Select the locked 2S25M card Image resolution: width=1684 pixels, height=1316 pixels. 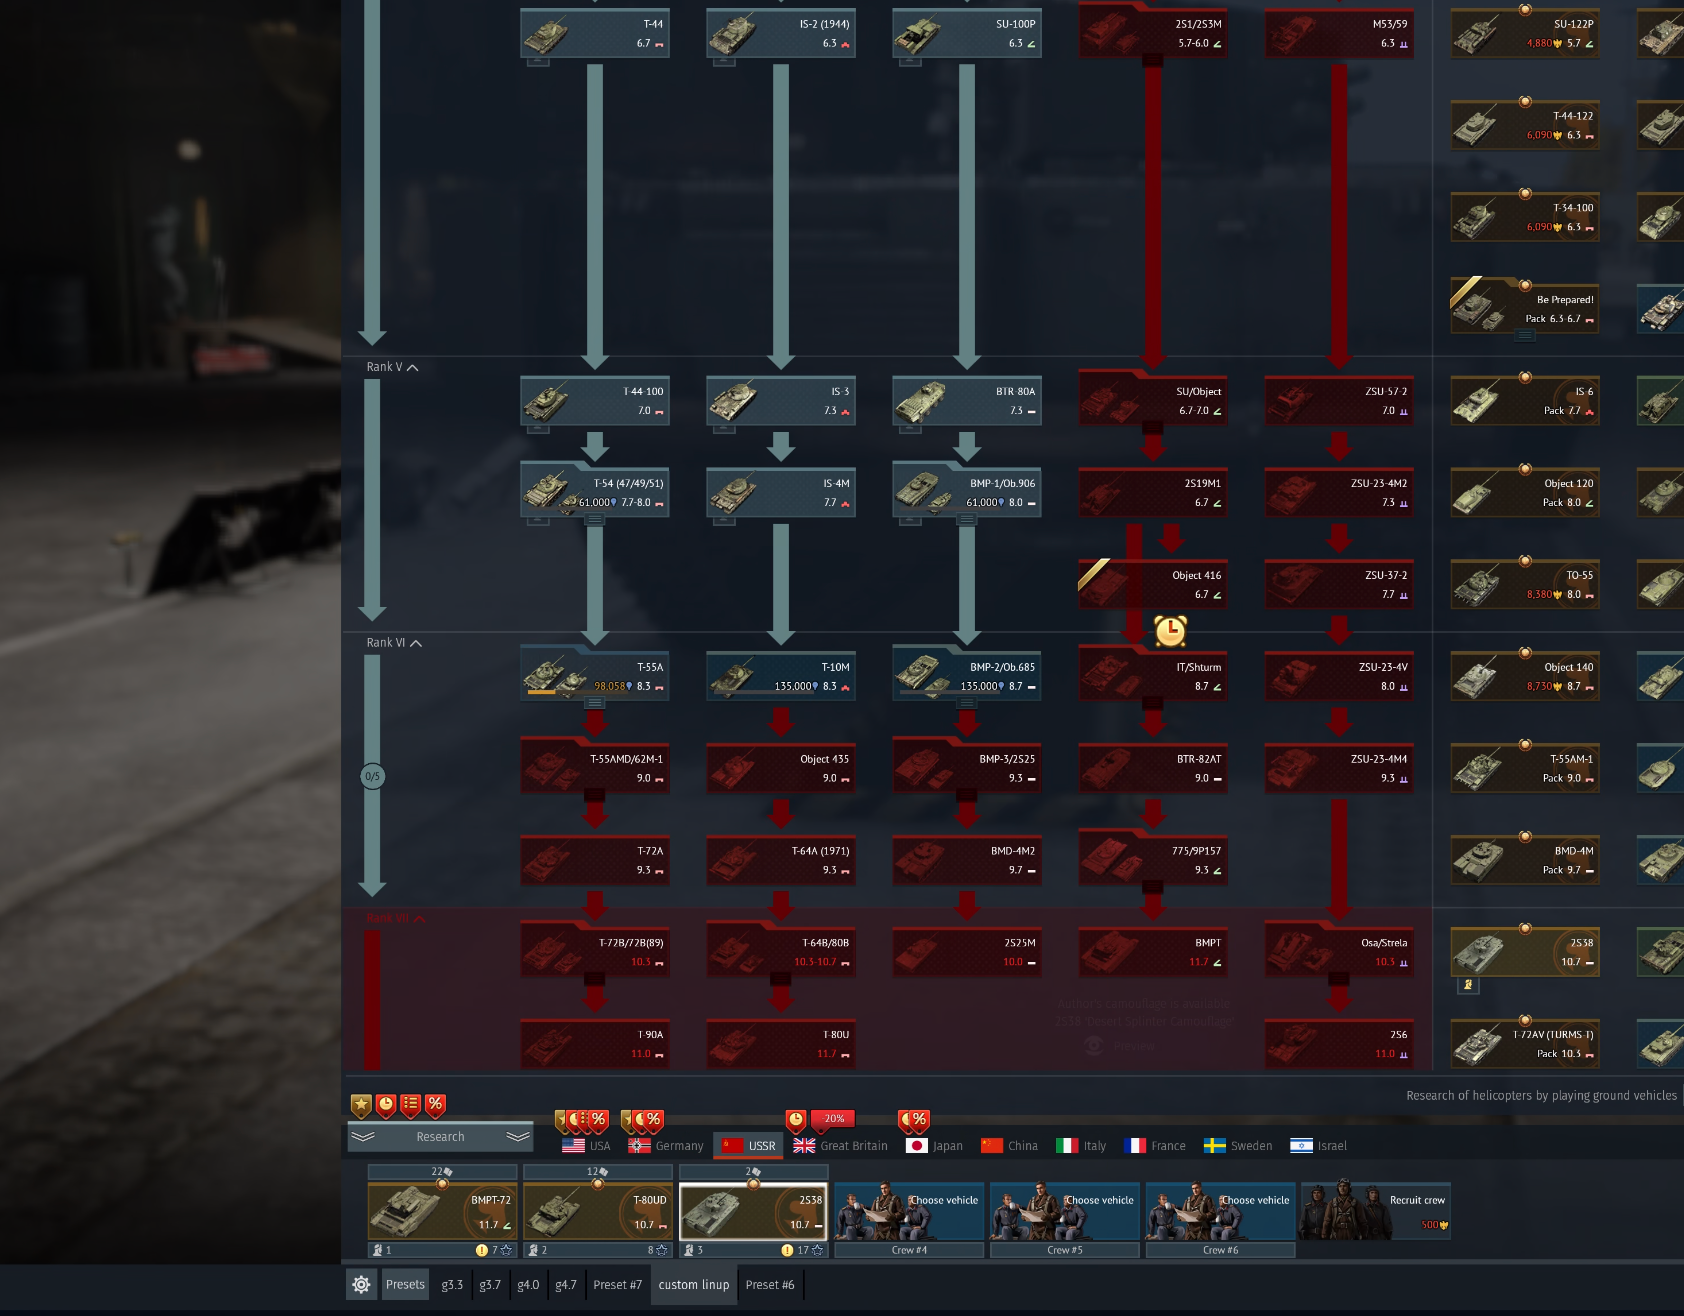pos(967,953)
